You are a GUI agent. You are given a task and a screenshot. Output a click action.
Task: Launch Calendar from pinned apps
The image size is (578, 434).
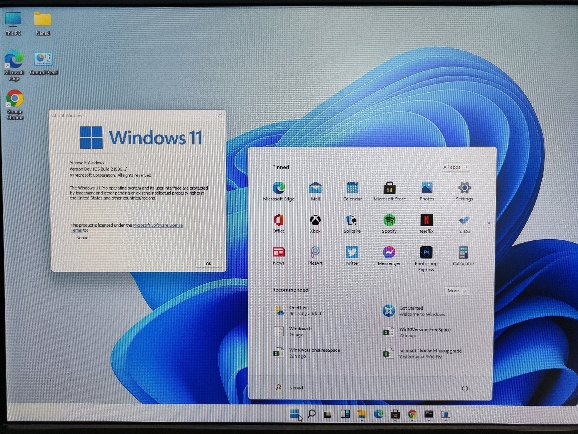tap(352, 191)
